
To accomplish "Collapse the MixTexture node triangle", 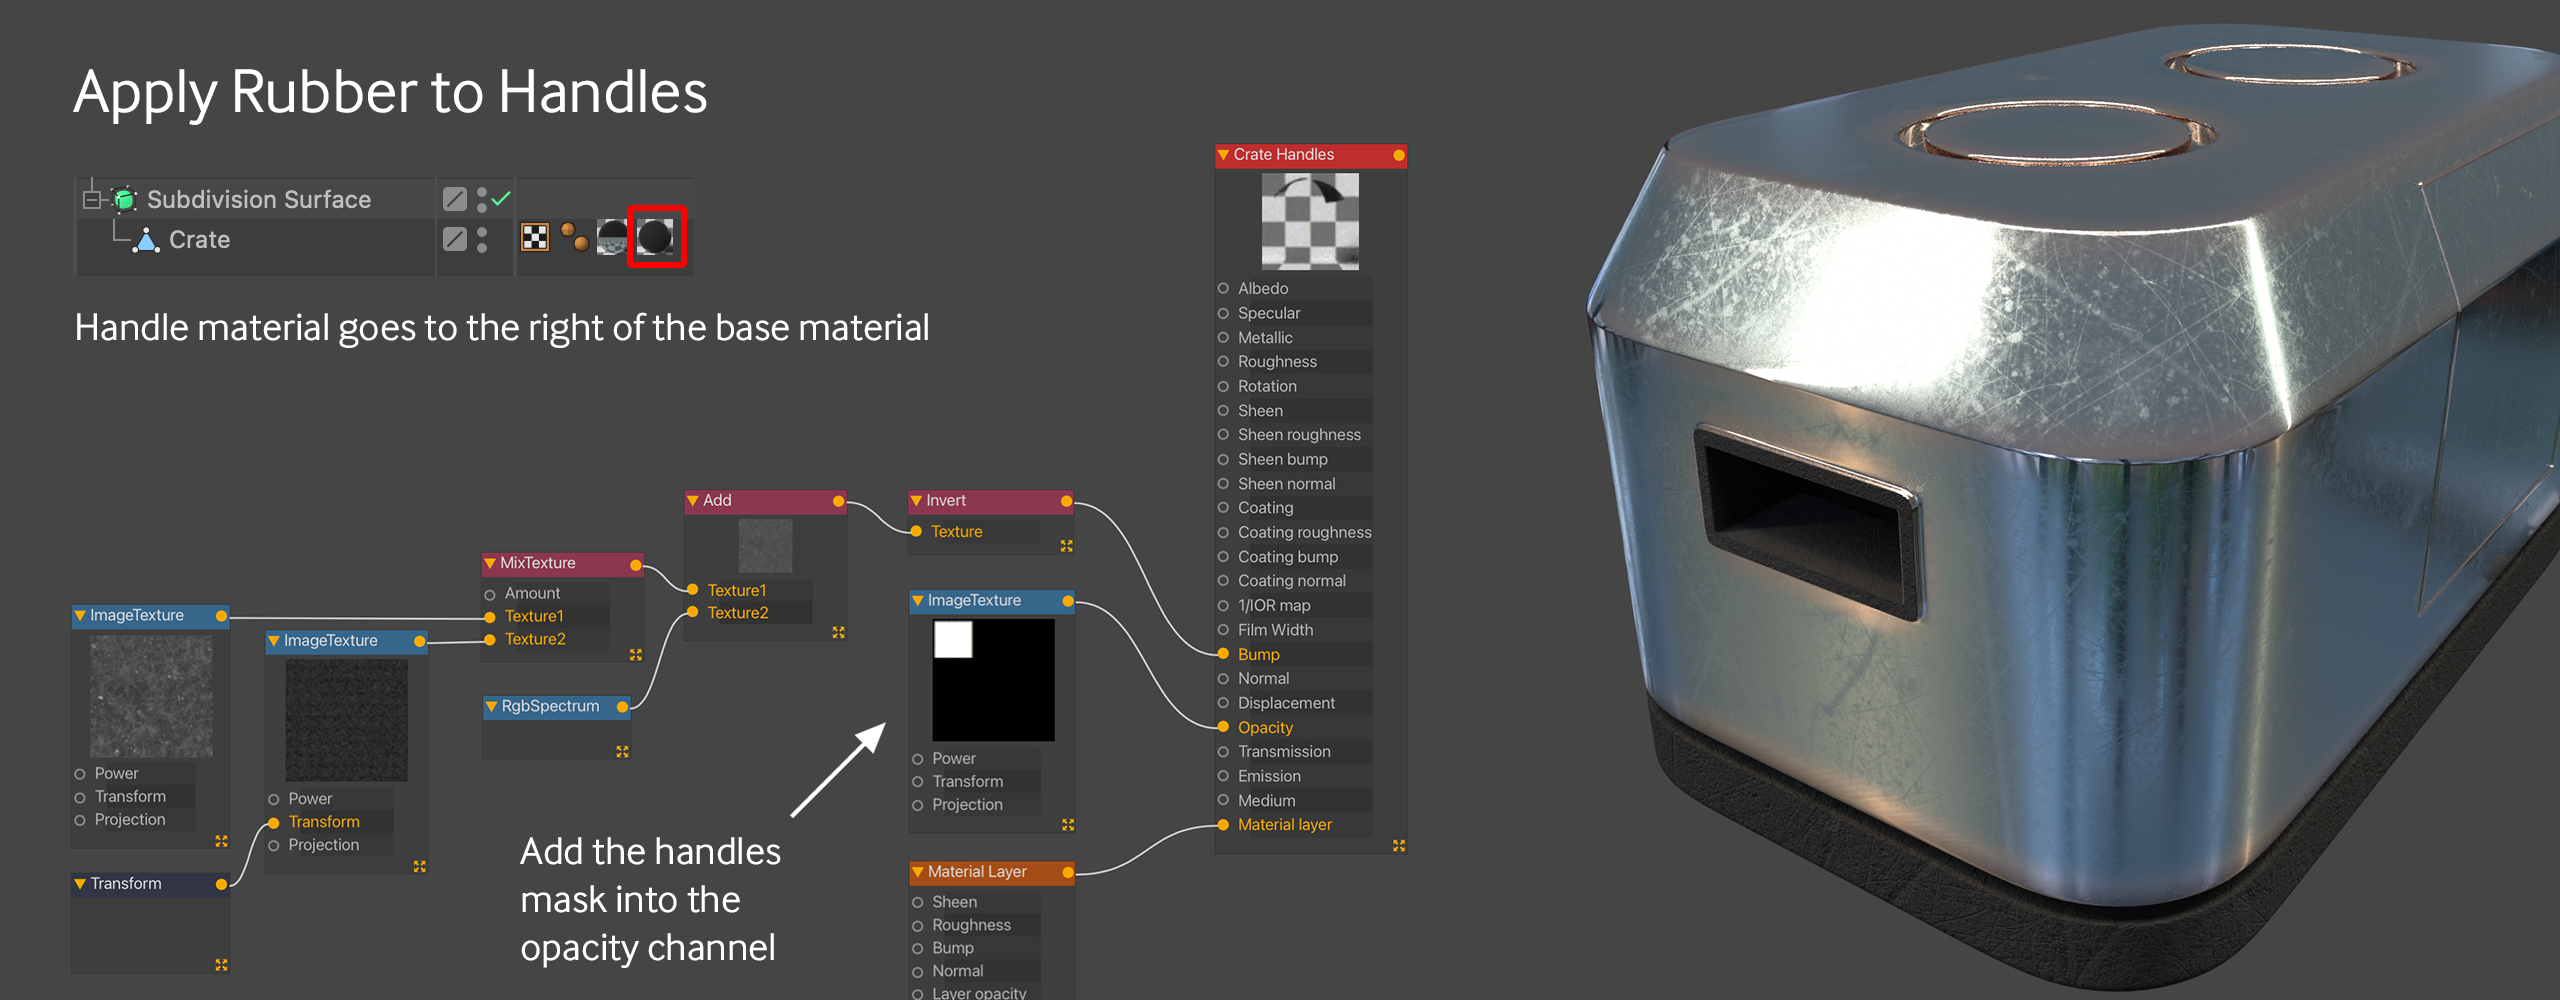I will (x=490, y=564).
